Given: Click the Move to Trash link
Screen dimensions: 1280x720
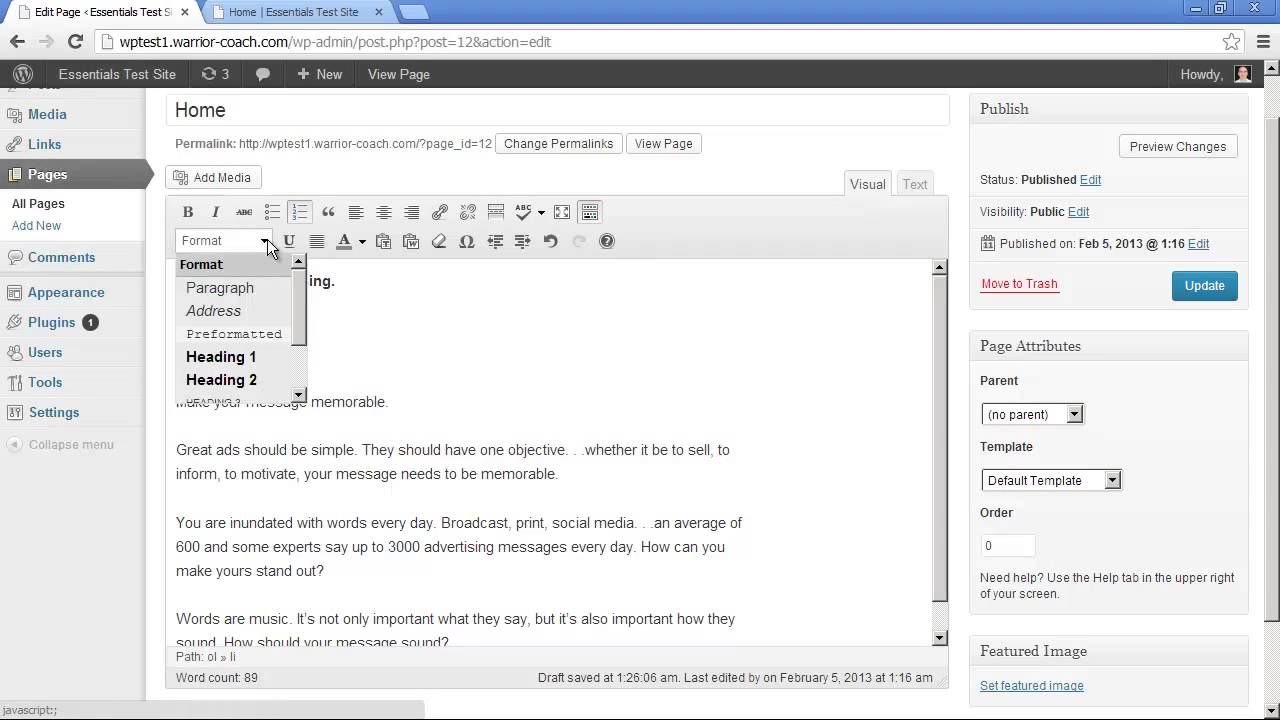Looking at the screenshot, I should 1019,284.
